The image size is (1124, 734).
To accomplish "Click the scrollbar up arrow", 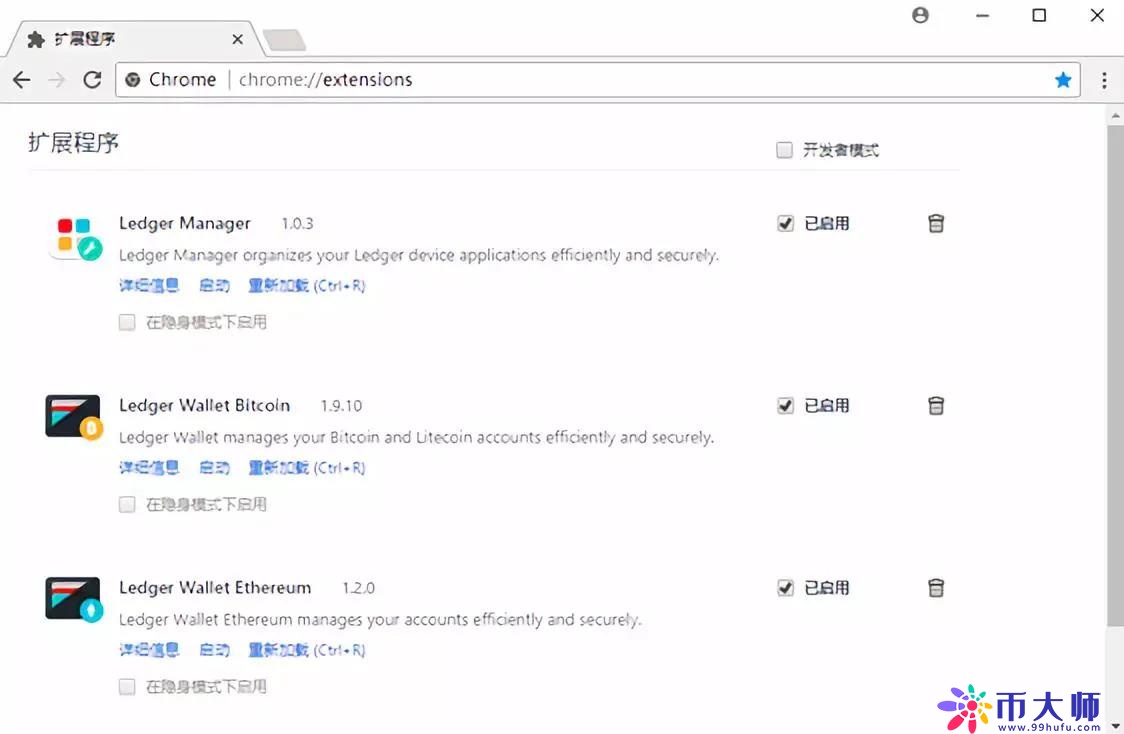I will point(1115,115).
